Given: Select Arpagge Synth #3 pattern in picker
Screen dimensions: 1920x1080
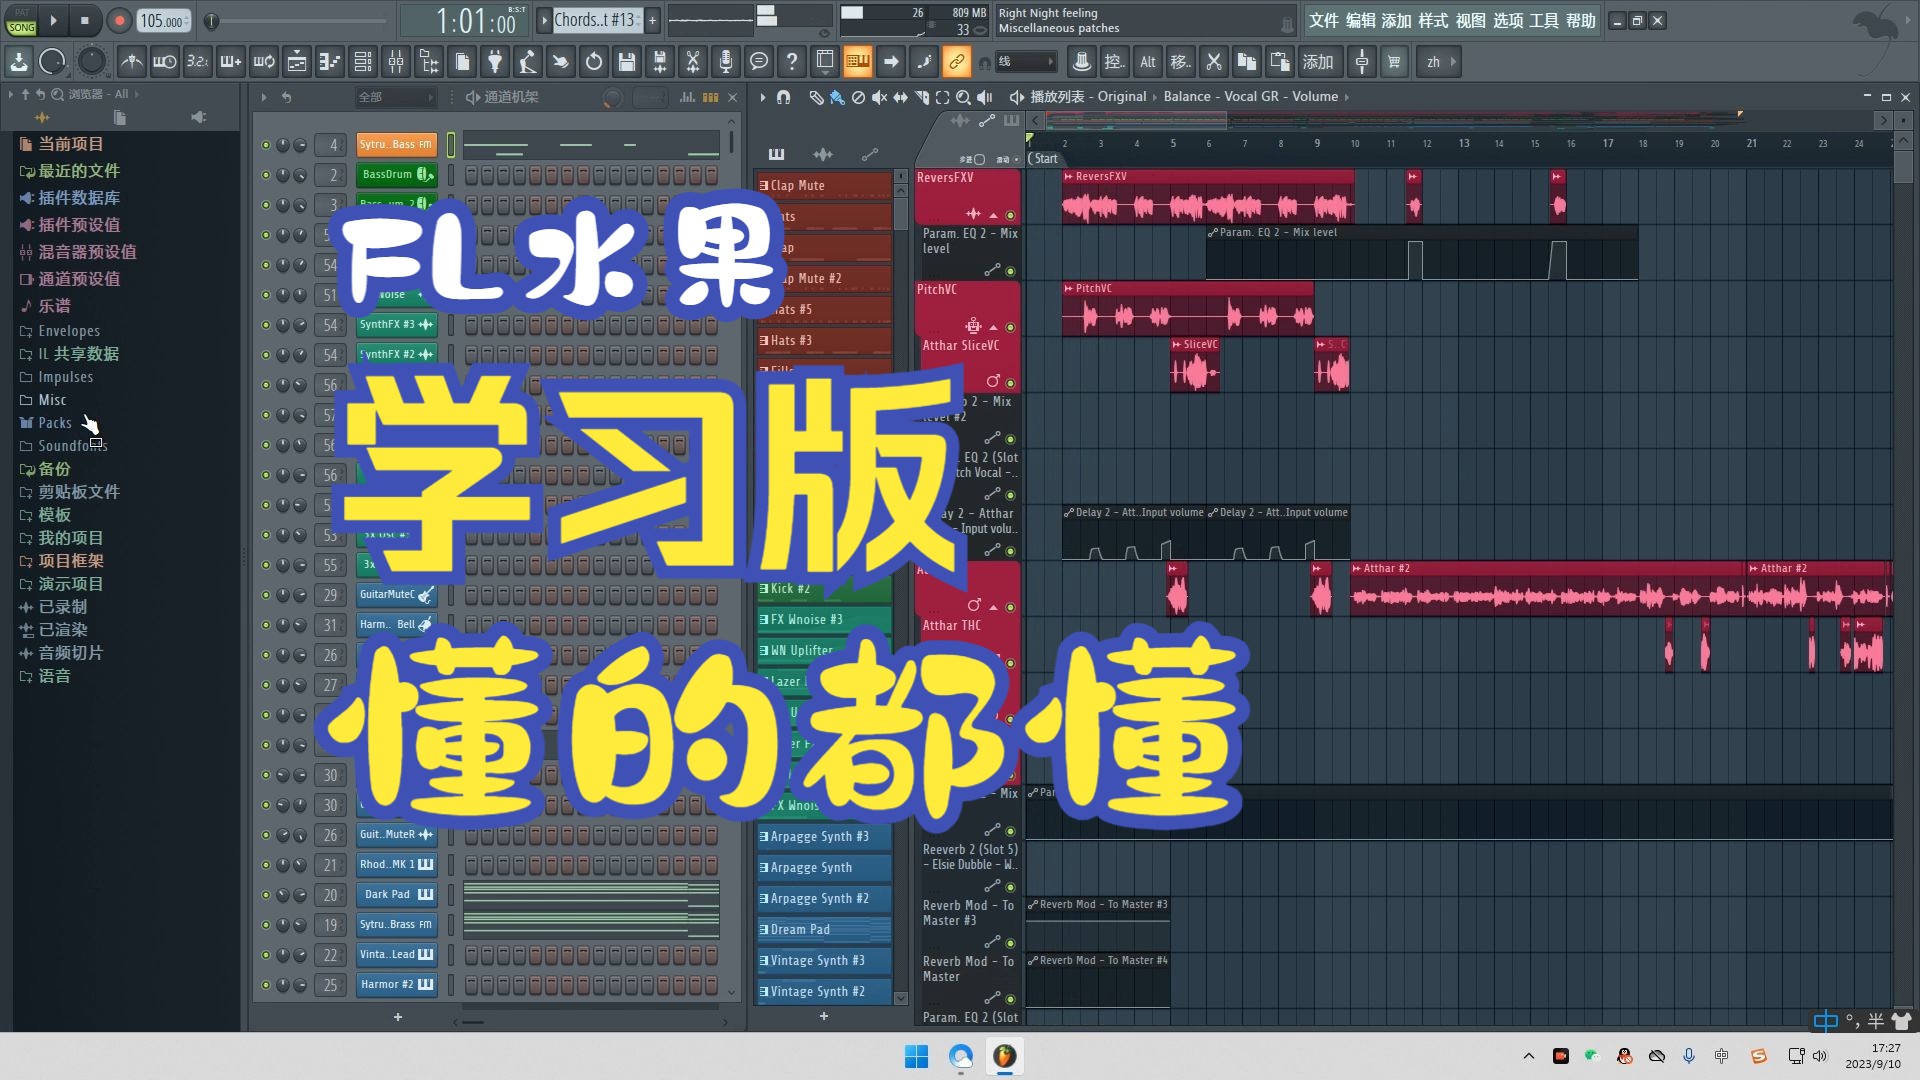Looking at the screenshot, I should (823, 837).
